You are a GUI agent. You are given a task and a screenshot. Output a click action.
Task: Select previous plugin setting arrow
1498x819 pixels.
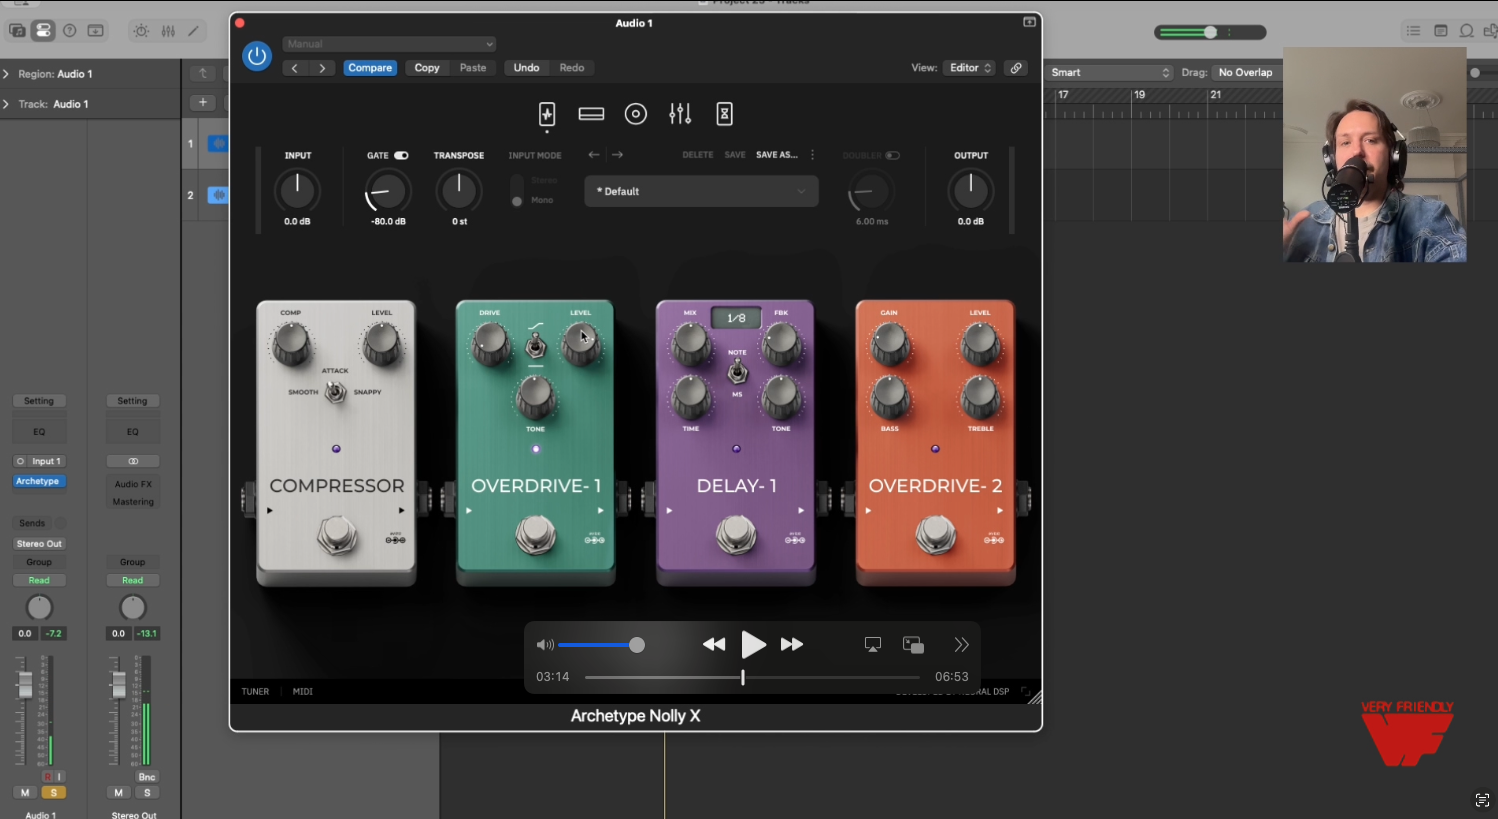(x=295, y=68)
